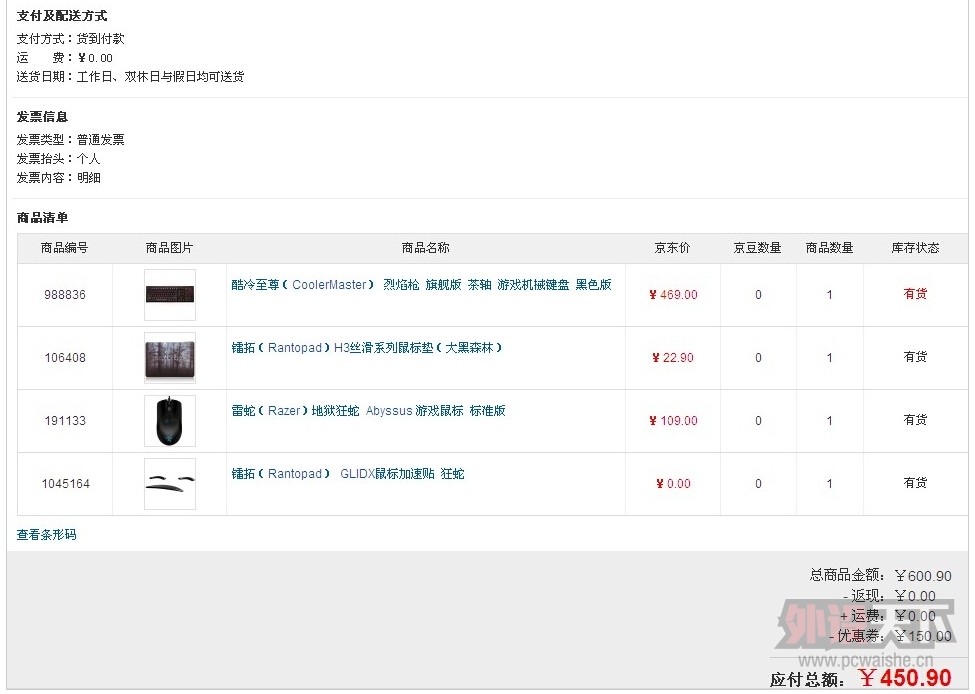Click the 应付总额 ¥450.90 total

861,678
